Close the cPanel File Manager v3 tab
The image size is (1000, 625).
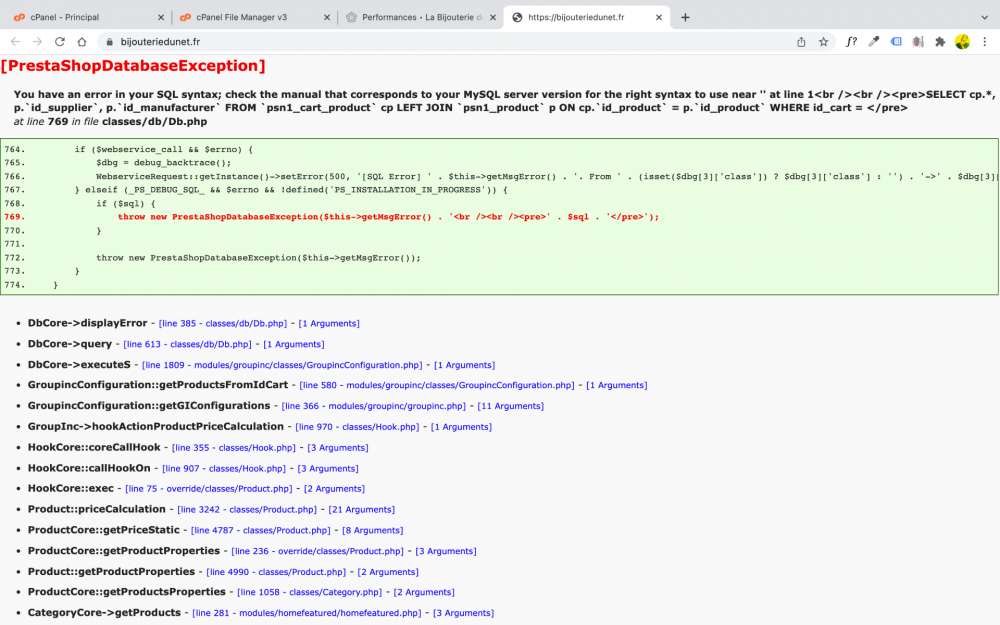(327, 17)
